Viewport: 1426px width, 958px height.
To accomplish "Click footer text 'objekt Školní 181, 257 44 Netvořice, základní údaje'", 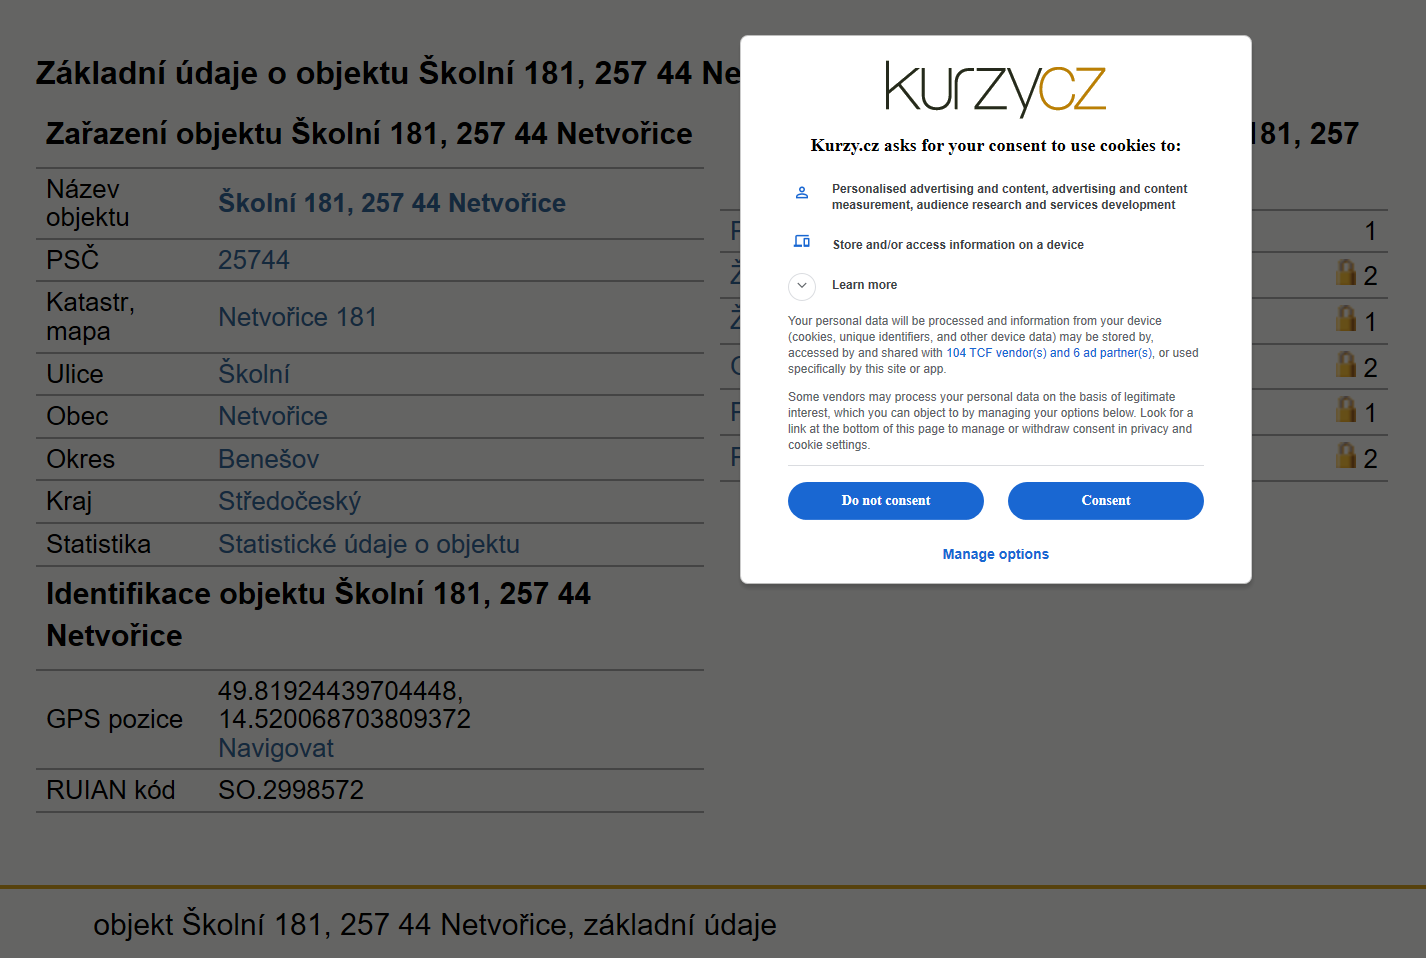I will pos(435,924).
